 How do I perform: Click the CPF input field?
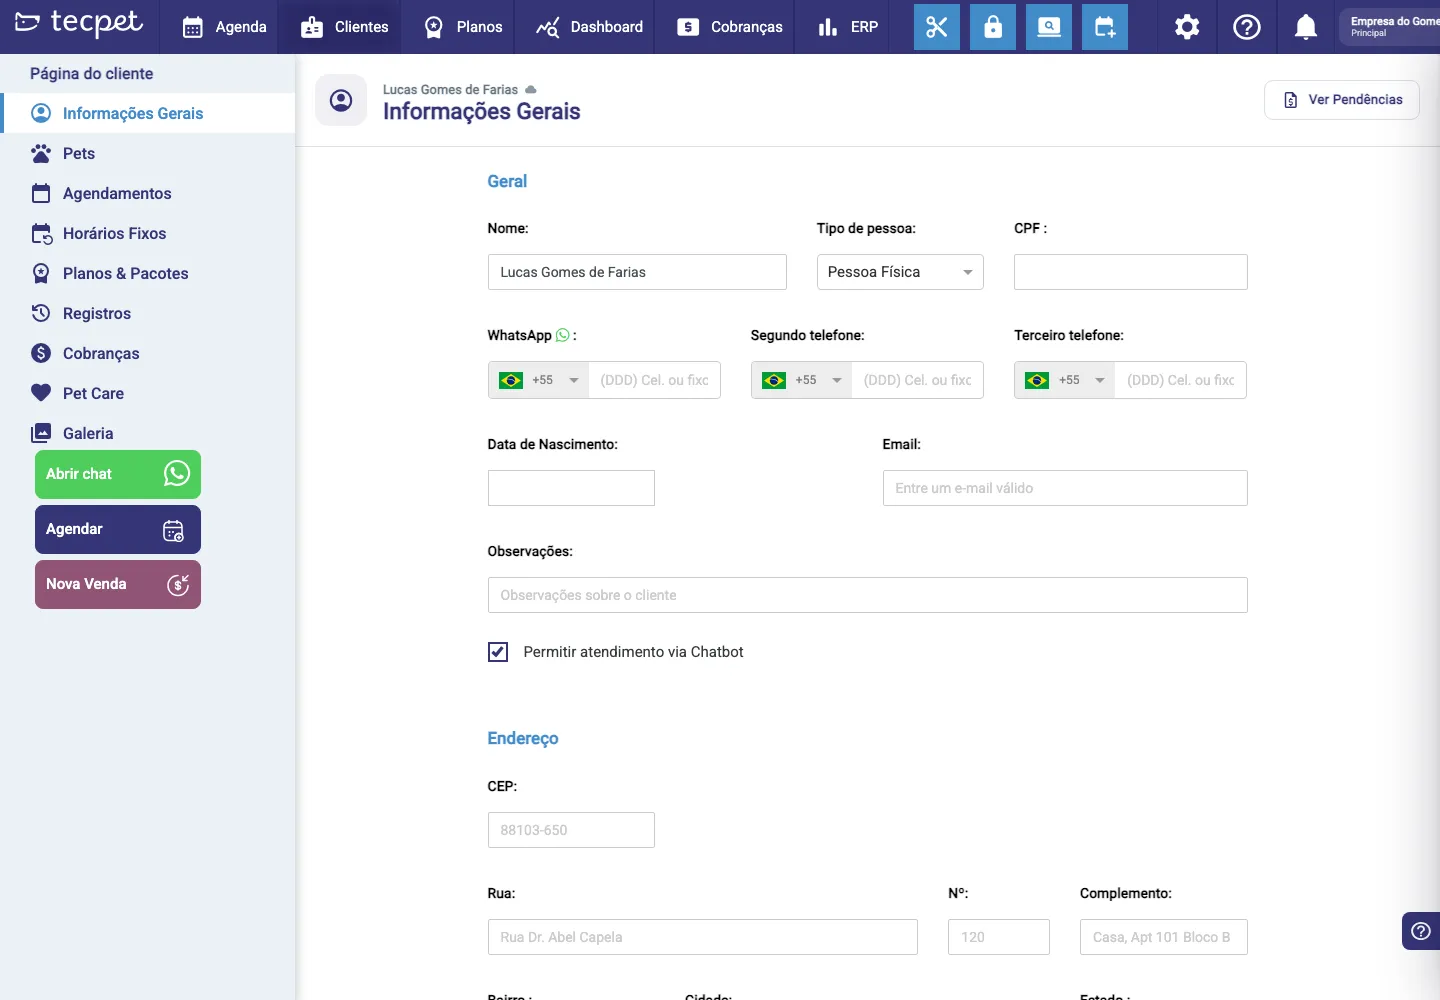tap(1131, 272)
